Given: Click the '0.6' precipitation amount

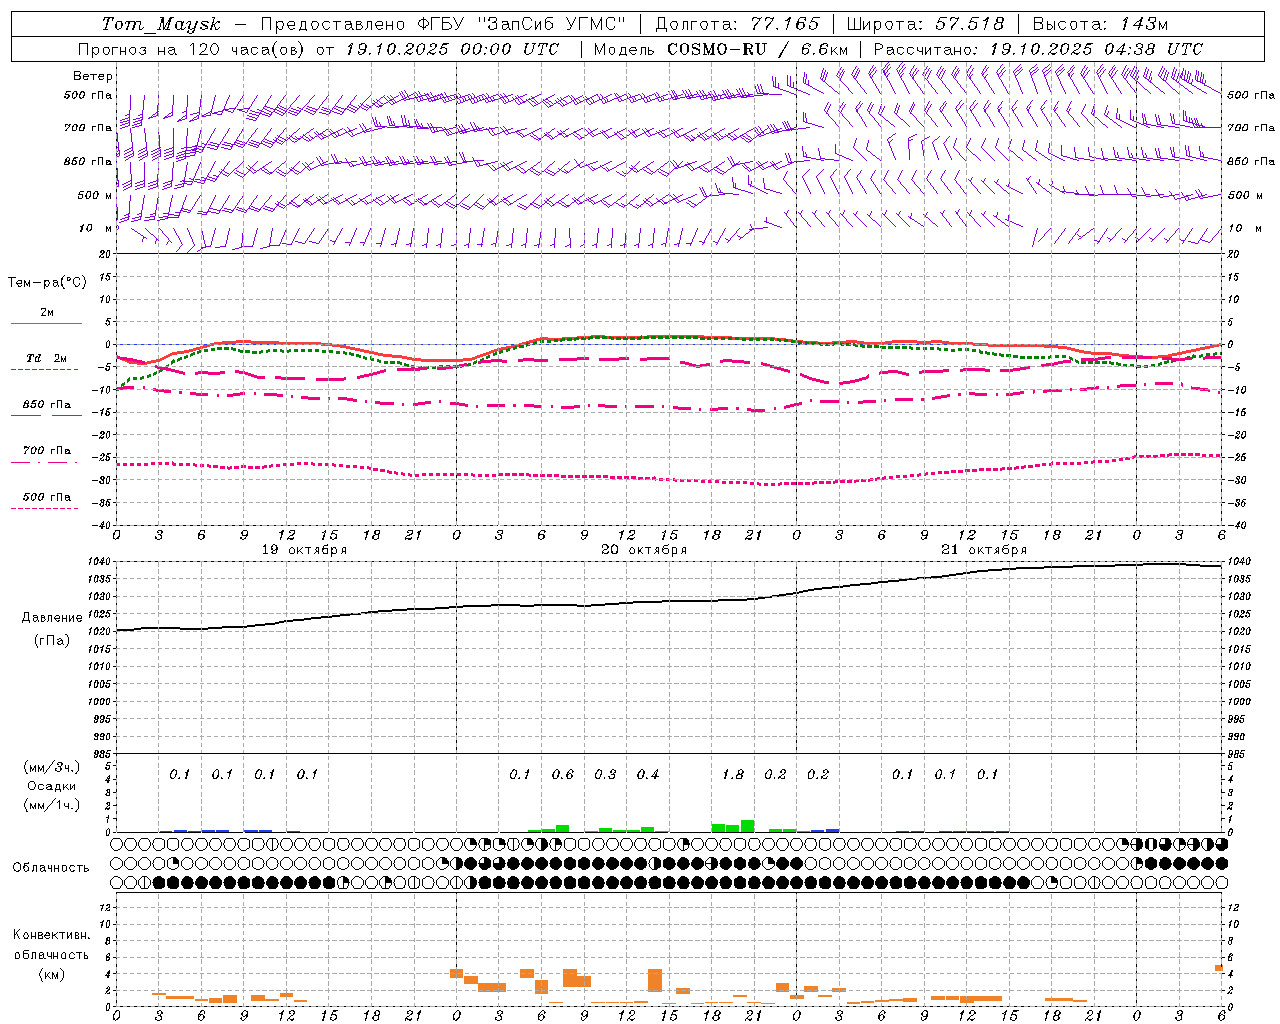Looking at the screenshot, I should tap(563, 774).
